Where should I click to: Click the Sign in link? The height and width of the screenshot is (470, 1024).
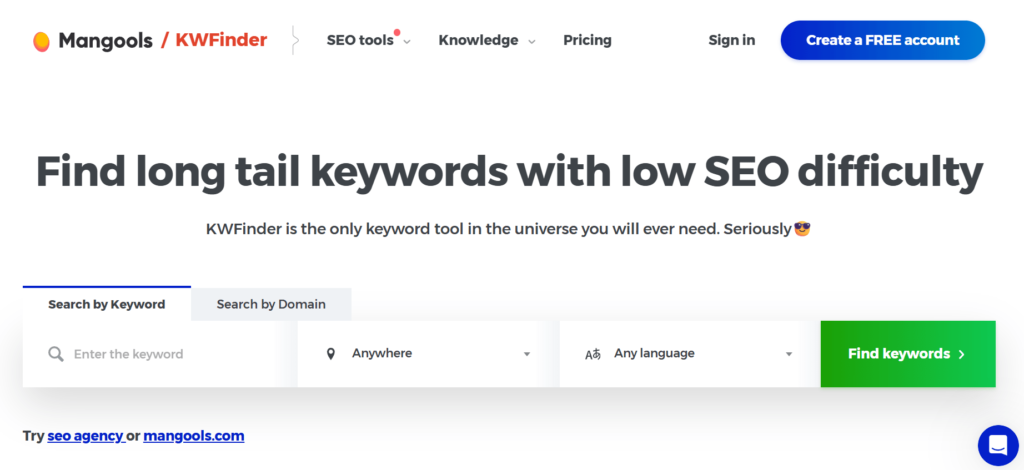[731, 40]
